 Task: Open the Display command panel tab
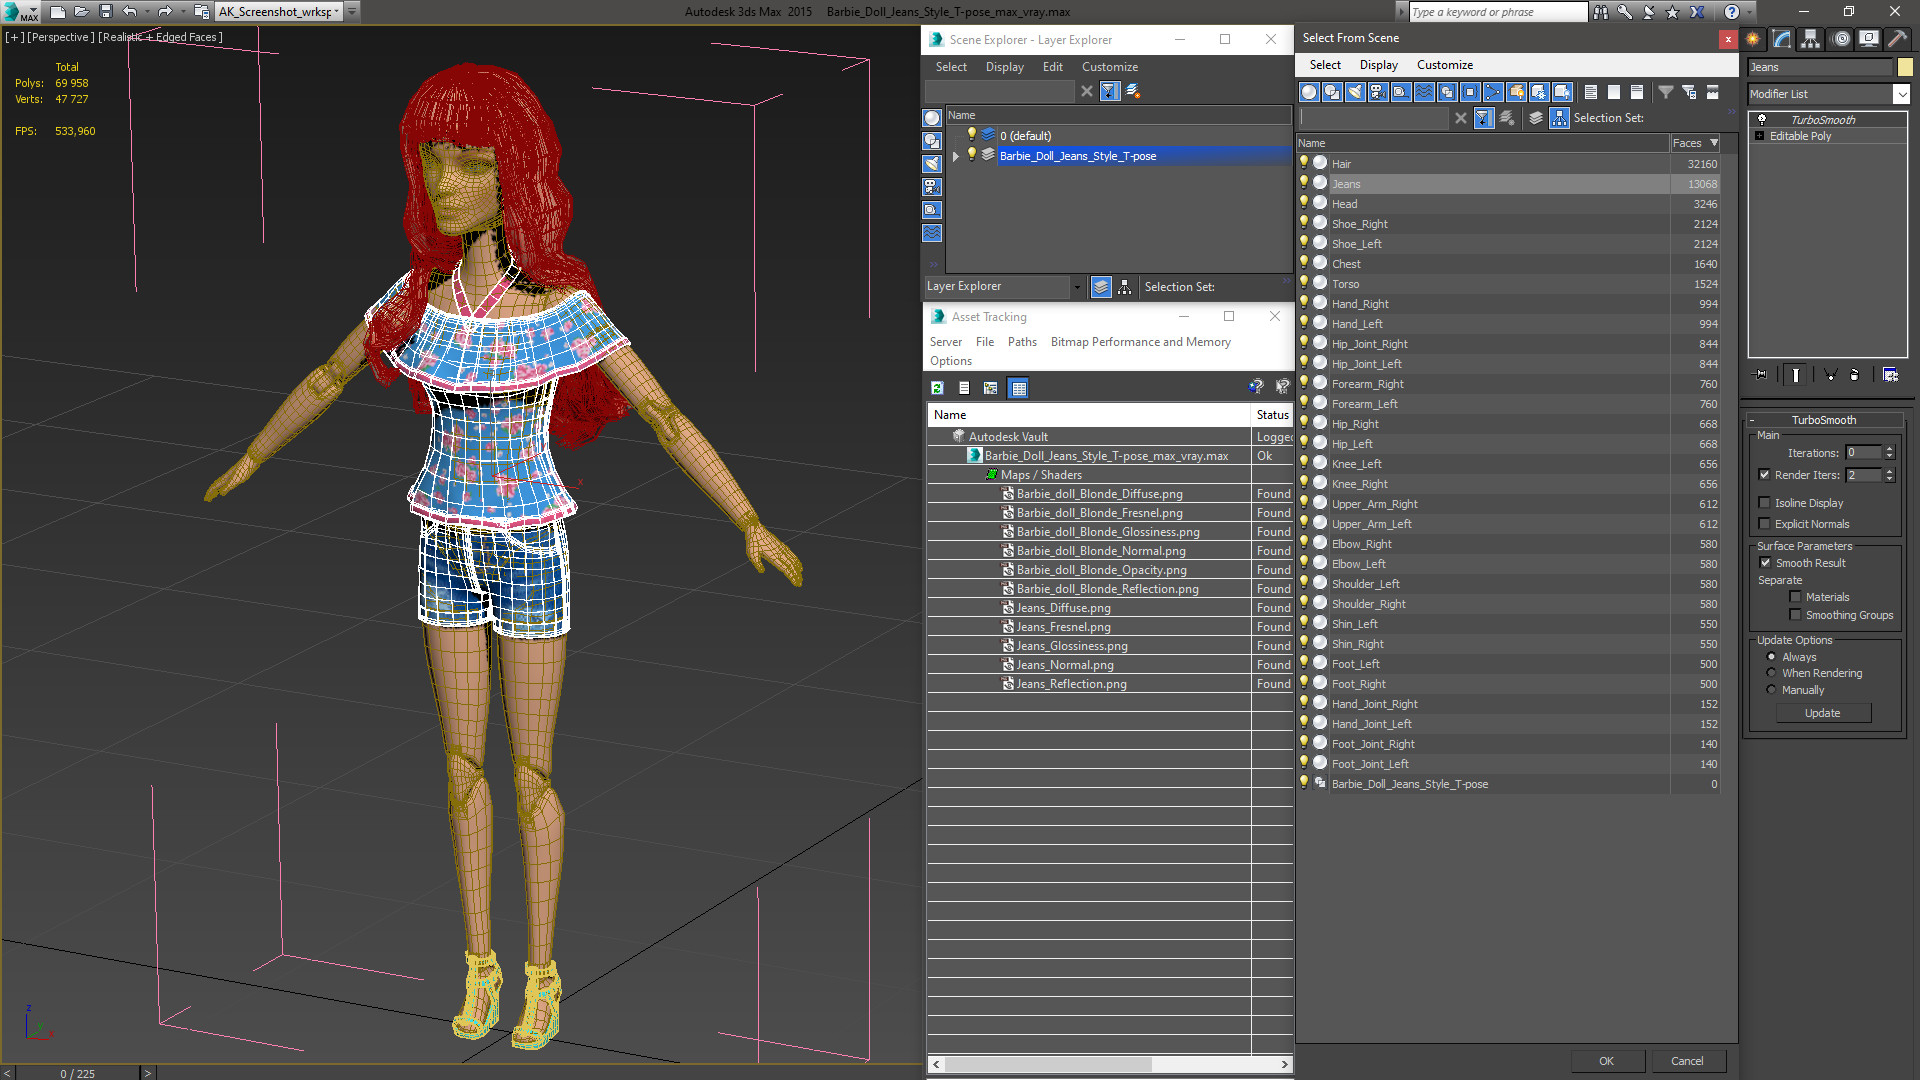click(1868, 39)
